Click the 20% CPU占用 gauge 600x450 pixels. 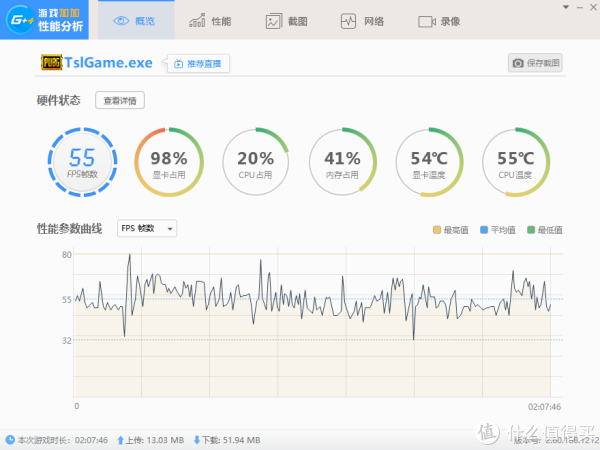[255, 162]
